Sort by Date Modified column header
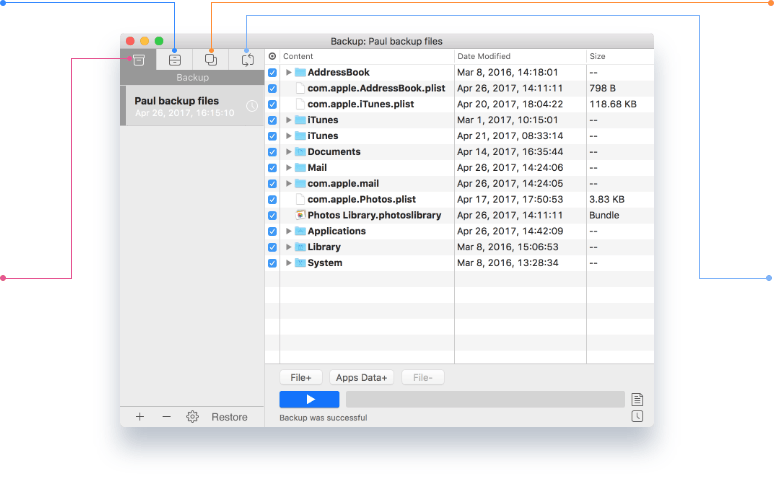The image size is (774, 485). tap(520, 57)
